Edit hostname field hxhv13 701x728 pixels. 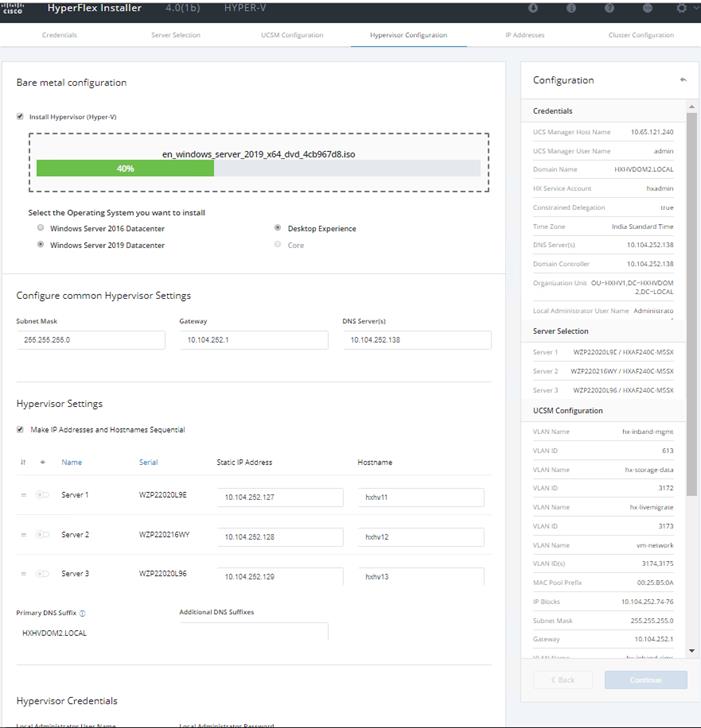[421, 577]
